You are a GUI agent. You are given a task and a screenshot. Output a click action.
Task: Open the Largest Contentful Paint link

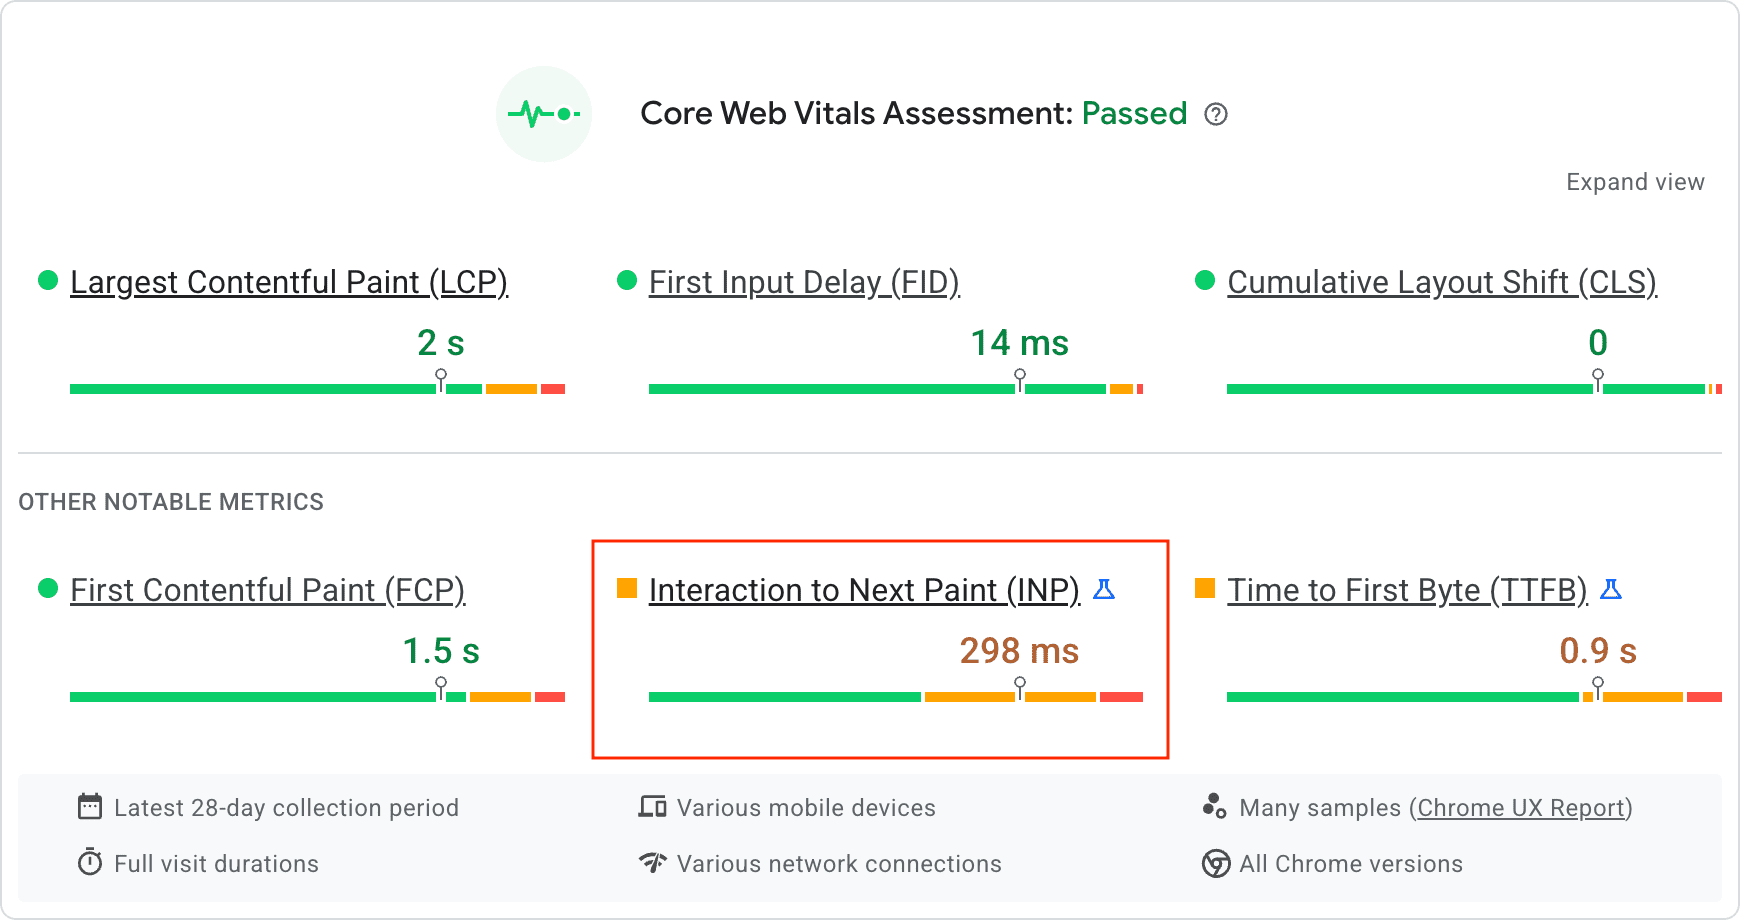point(289,282)
